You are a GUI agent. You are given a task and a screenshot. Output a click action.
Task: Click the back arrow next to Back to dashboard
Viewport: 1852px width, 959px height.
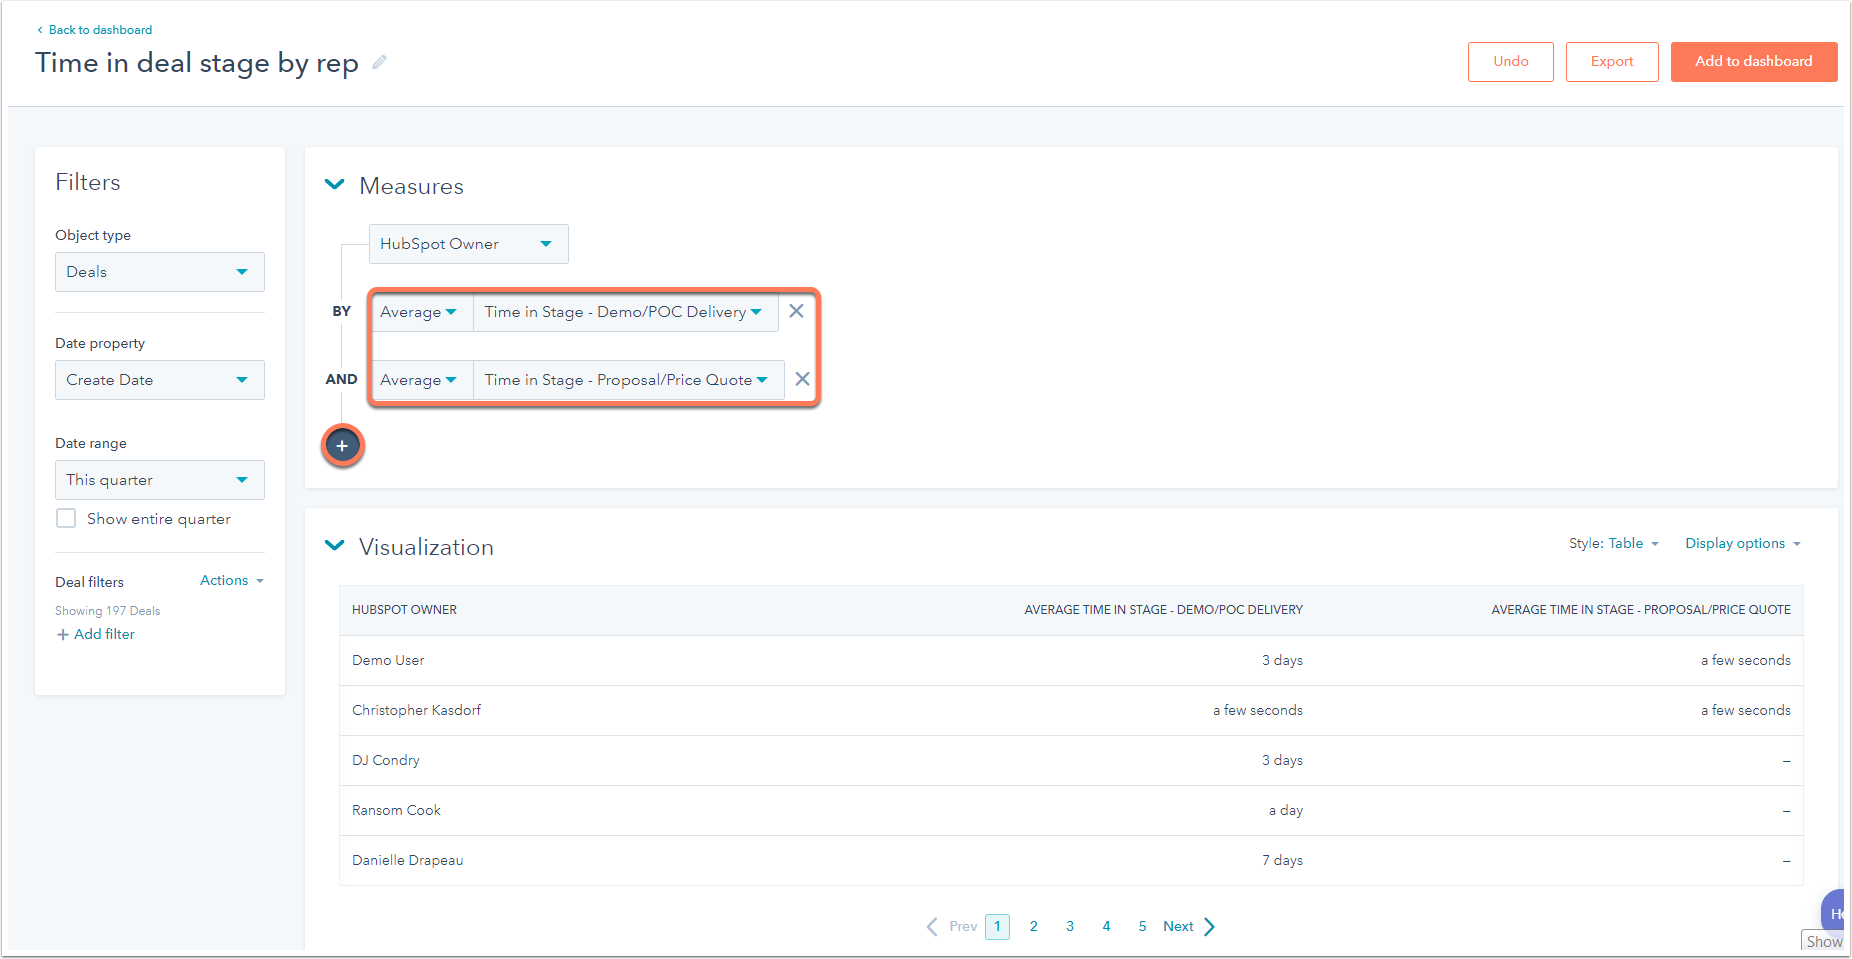tap(40, 30)
